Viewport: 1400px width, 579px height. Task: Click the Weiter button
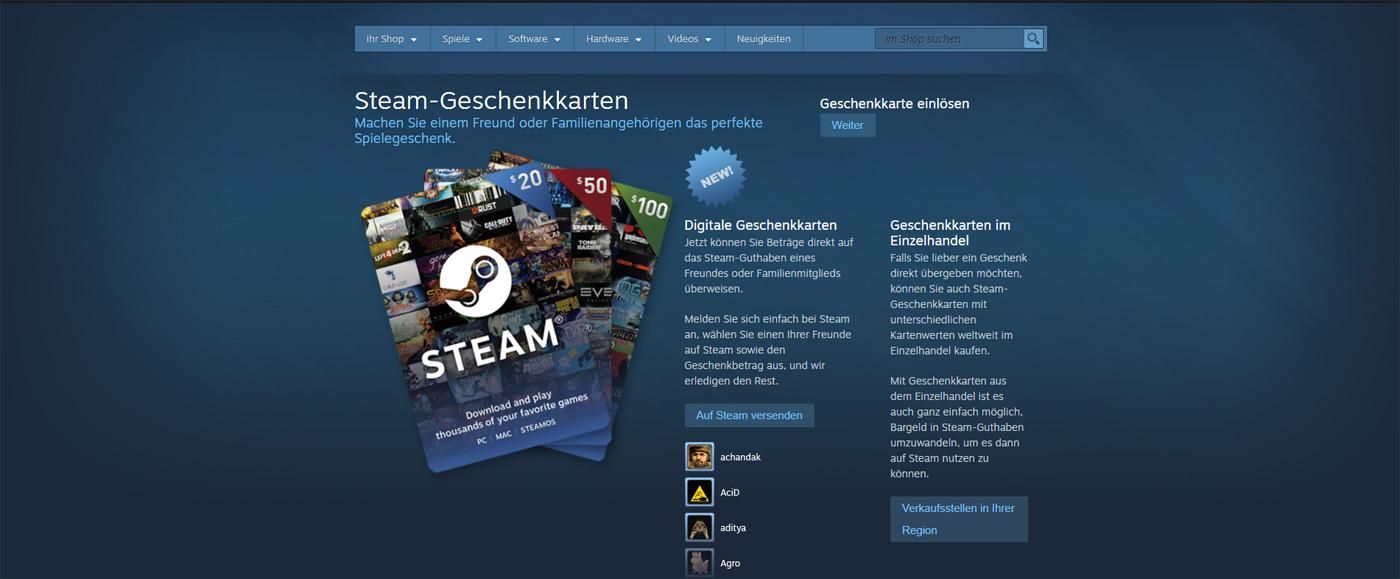[847, 125]
